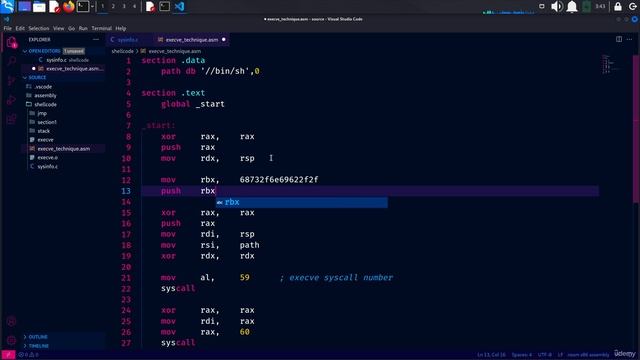
Task: Open the File menu
Action: pyautogui.click(x=7, y=28)
